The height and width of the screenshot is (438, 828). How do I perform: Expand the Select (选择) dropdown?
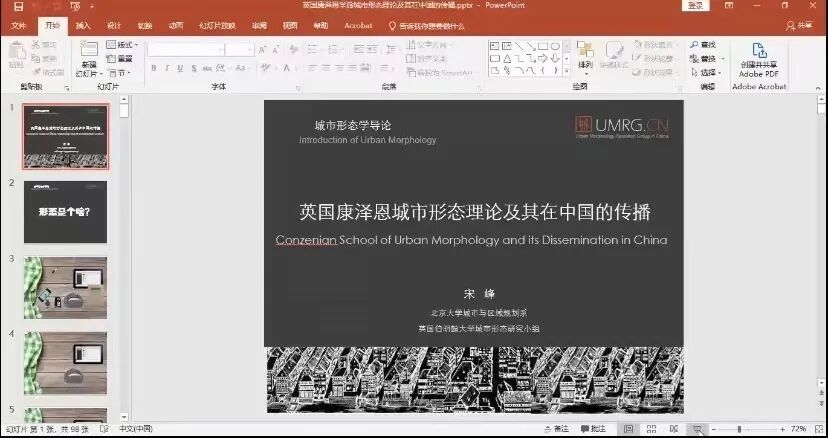click(708, 73)
